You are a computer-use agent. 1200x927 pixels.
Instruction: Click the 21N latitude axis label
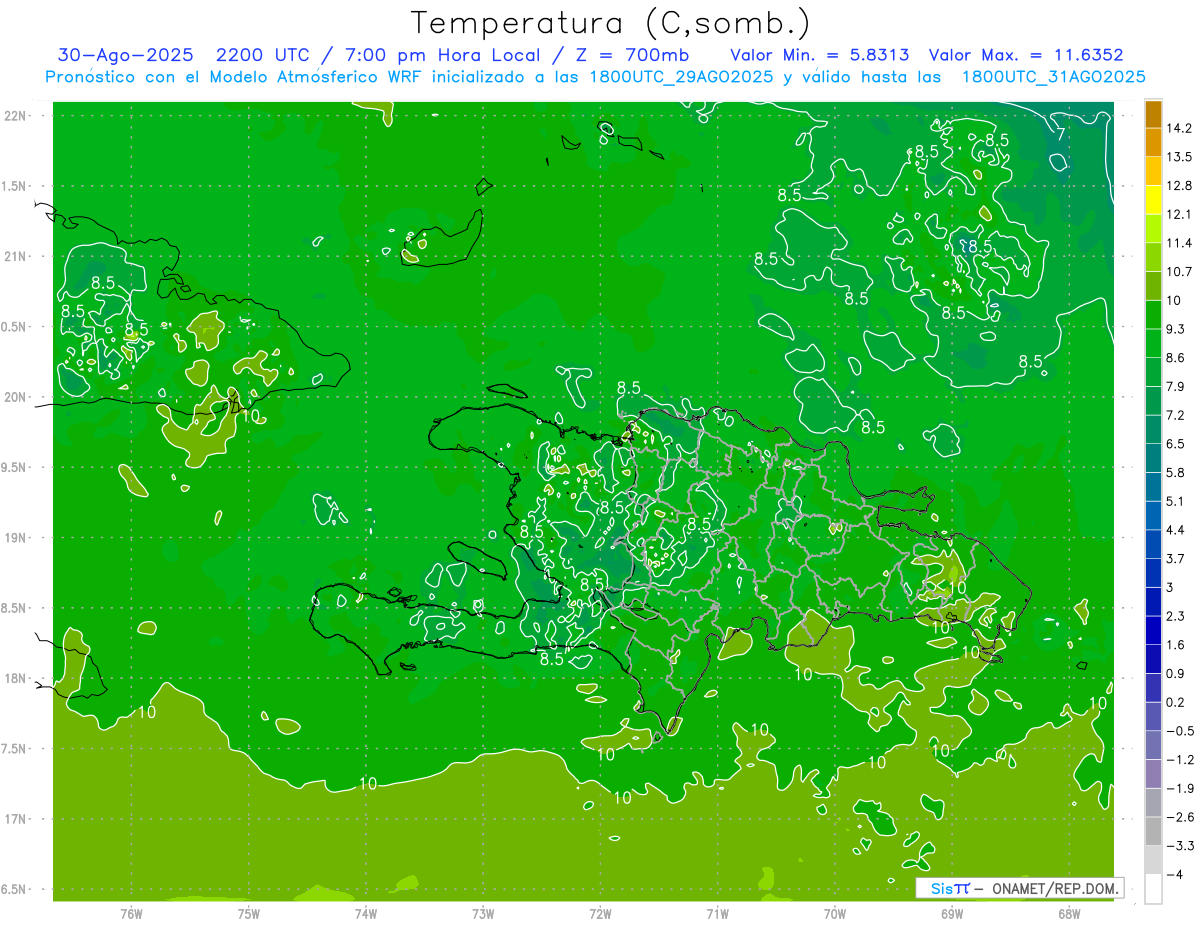click(15, 257)
